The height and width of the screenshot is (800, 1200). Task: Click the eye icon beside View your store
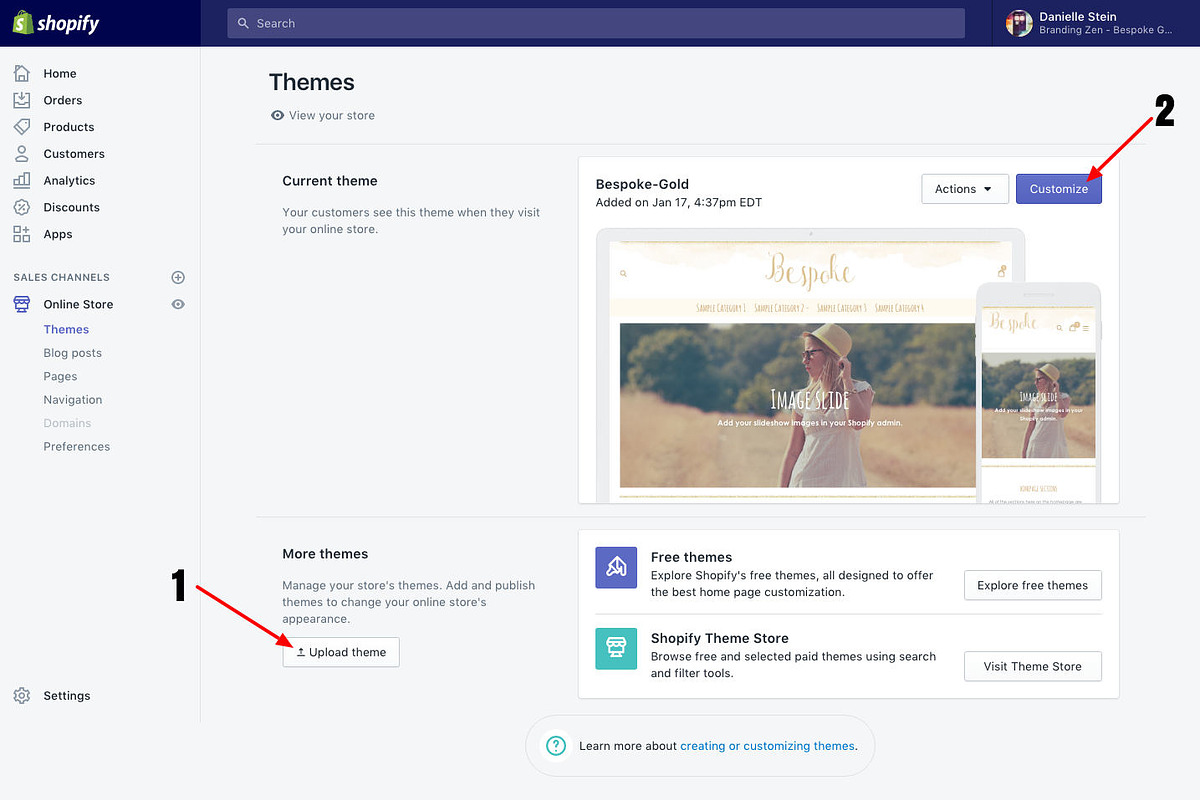pyautogui.click(x=277, y=115)
